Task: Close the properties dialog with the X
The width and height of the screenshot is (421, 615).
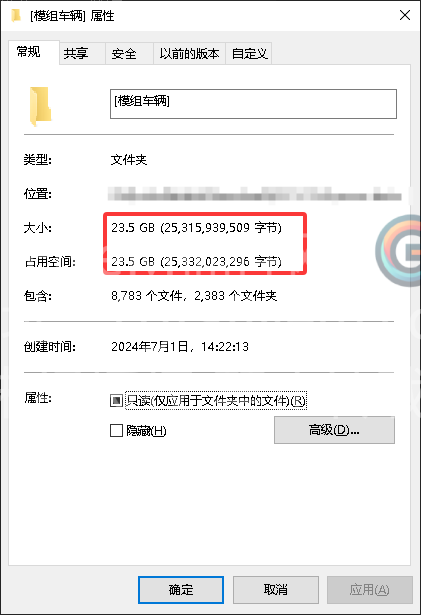Action: point(405,15)
